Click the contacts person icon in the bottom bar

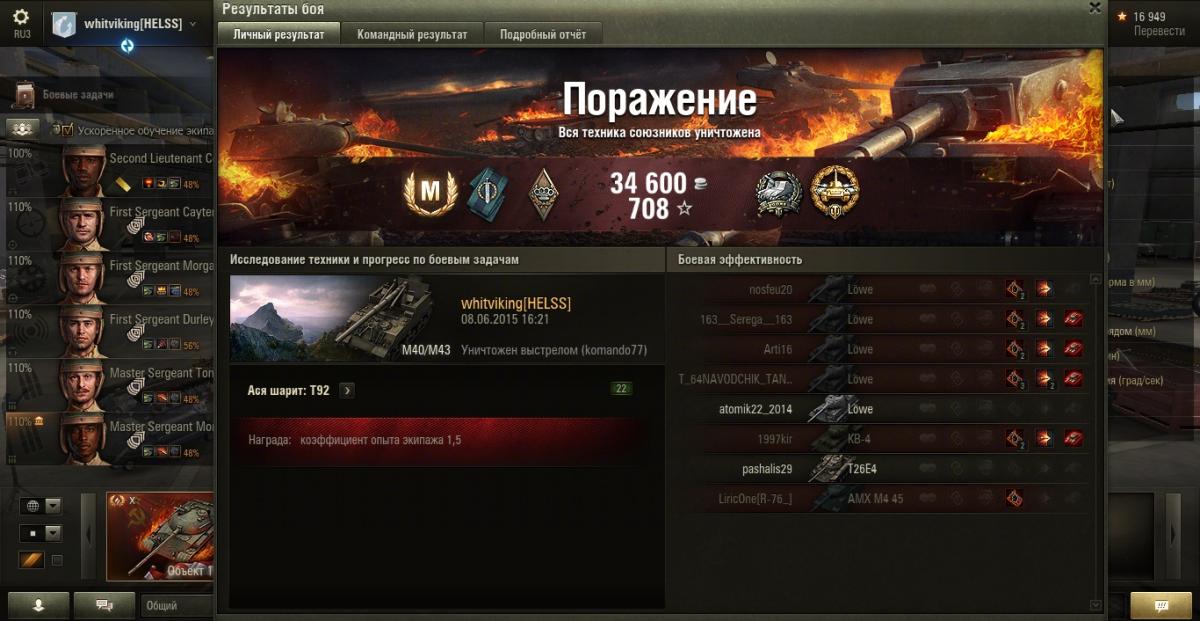click(38, 605)
